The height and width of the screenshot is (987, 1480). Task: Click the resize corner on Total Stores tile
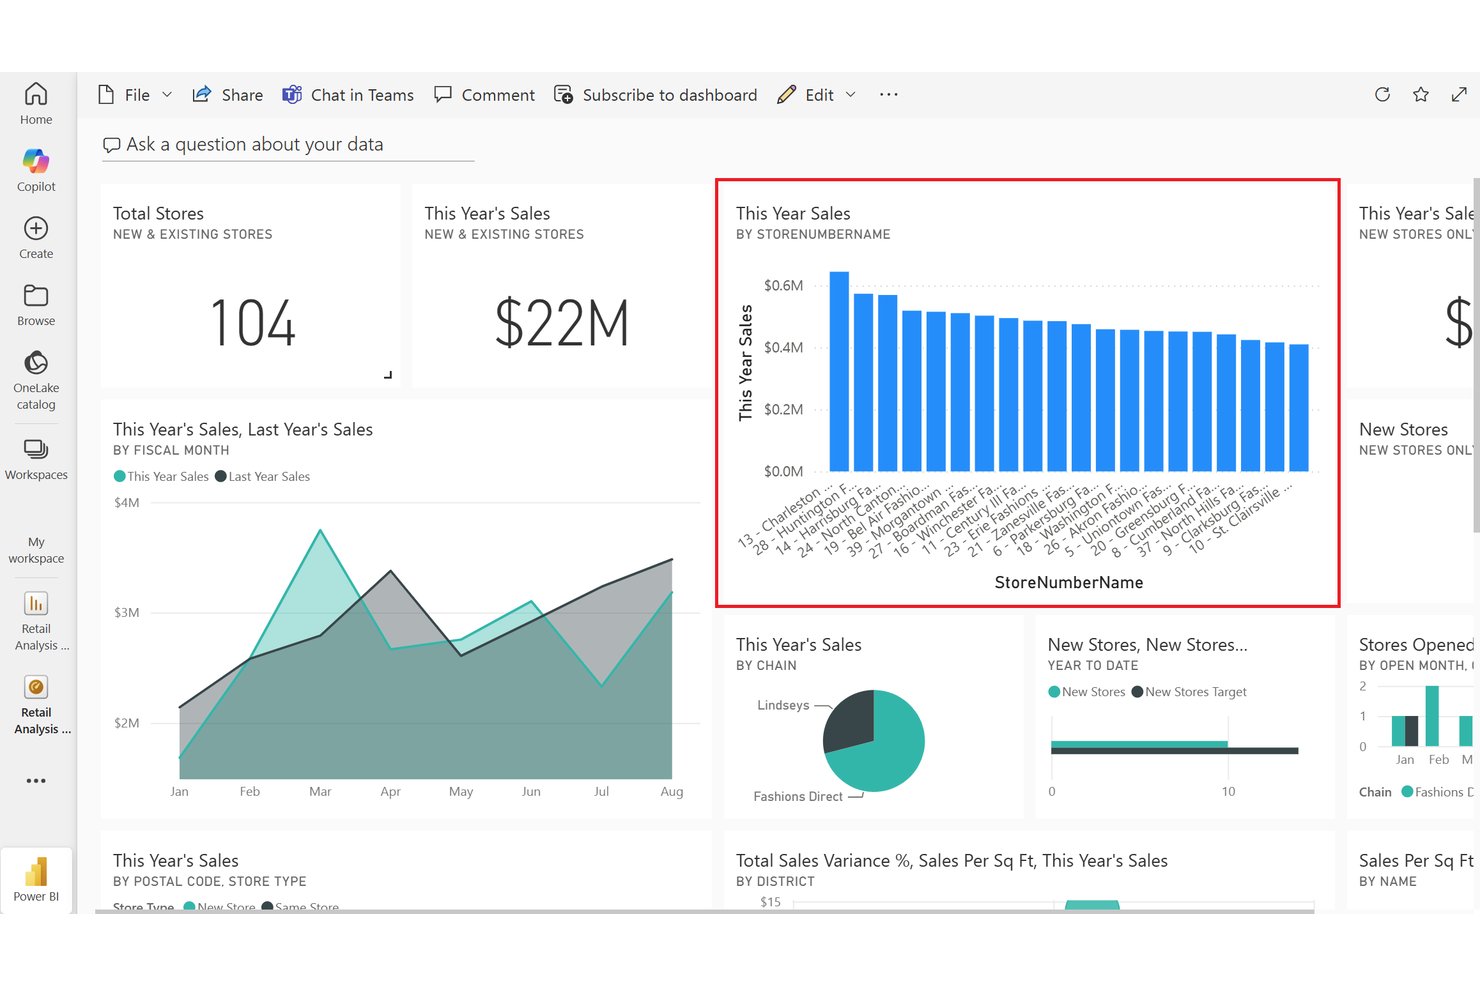coord(388,375)
